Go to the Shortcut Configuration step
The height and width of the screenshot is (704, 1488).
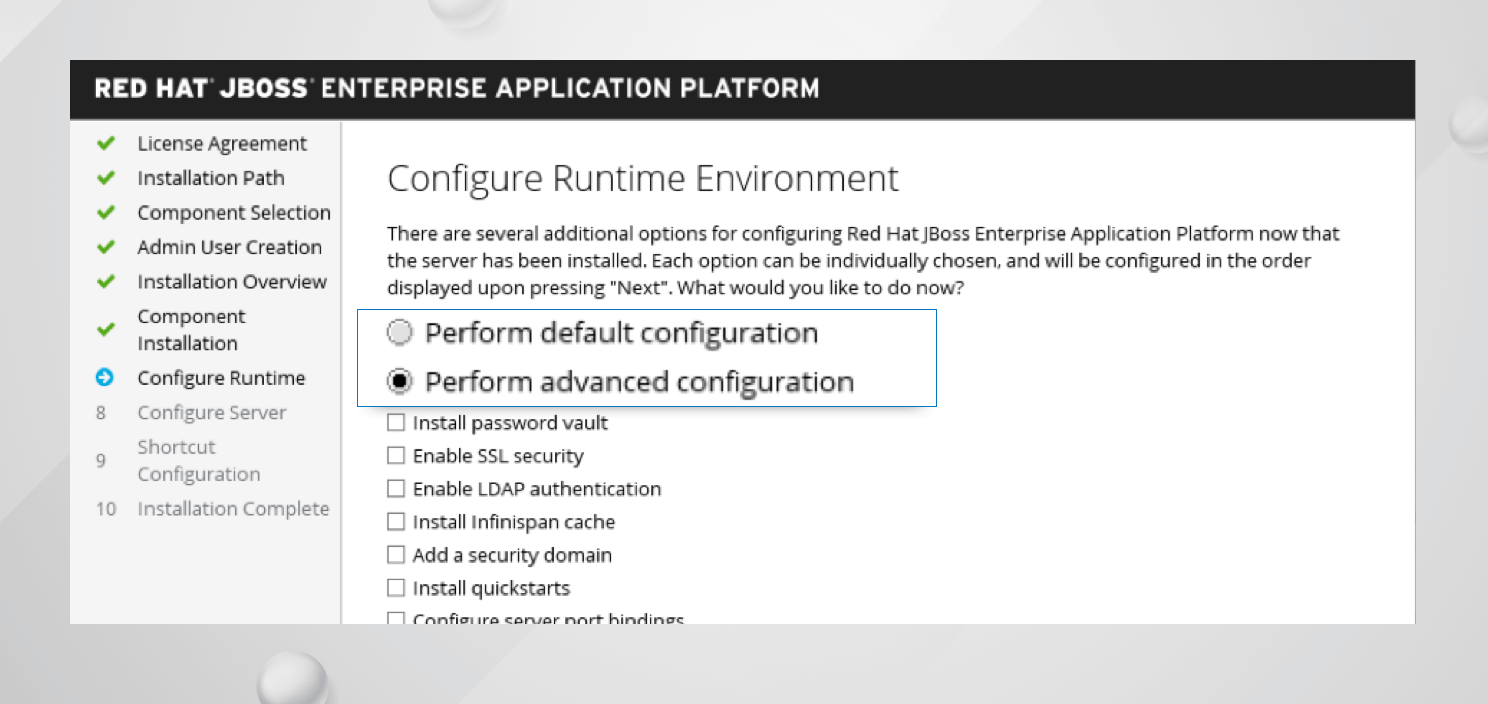tap(198, 461)
